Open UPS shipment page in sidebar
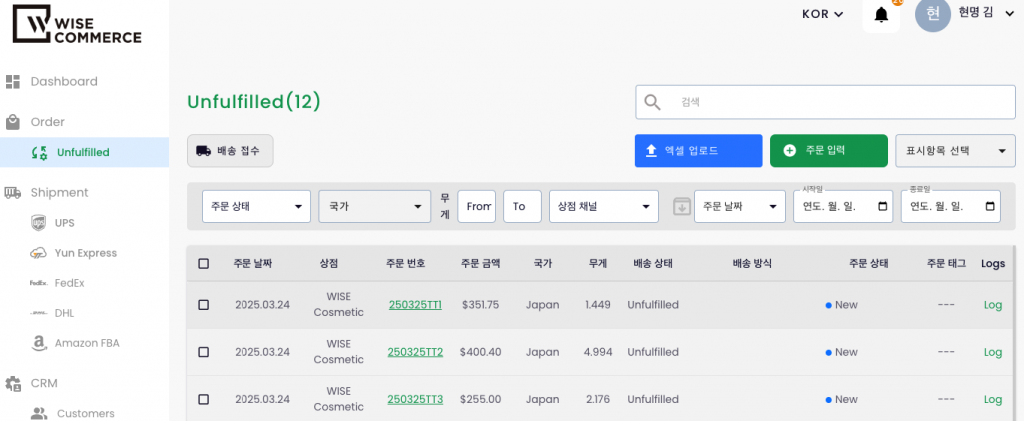Image resolution: width=1024 pixels, height=421 pixels. pos(64,223)
